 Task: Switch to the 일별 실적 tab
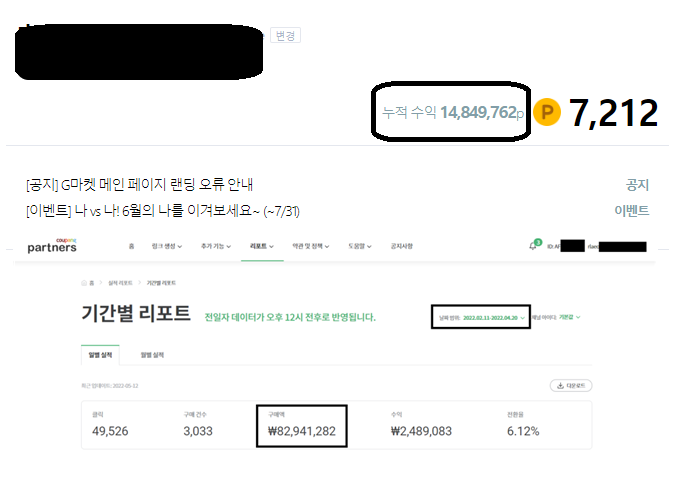(100, 355)
